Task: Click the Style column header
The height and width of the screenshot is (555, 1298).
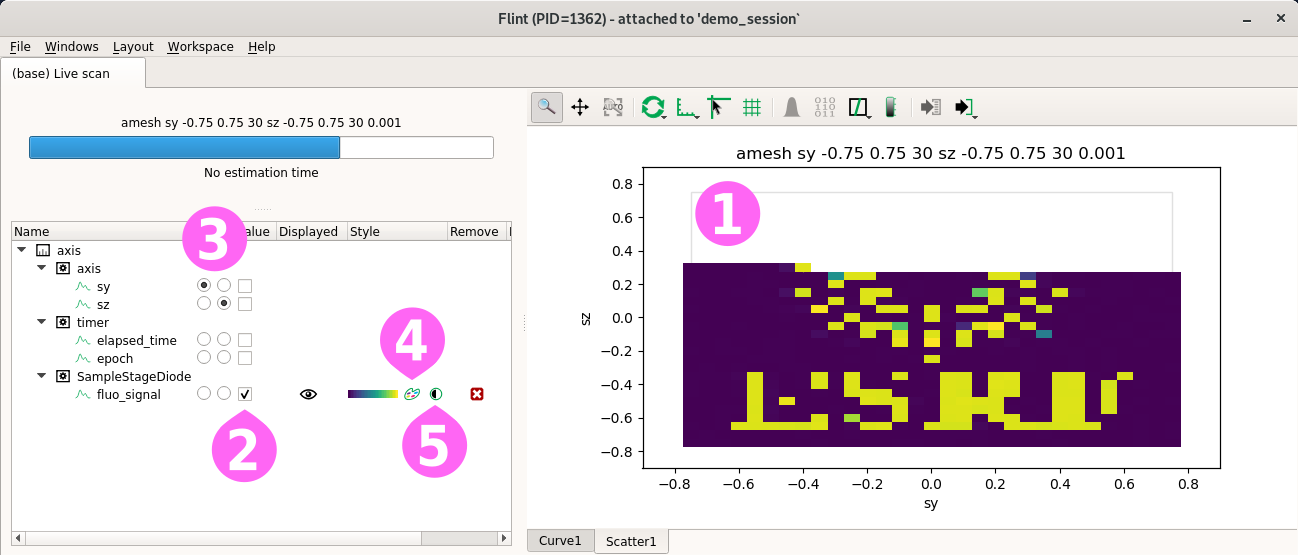Action: tap(396, 231)
